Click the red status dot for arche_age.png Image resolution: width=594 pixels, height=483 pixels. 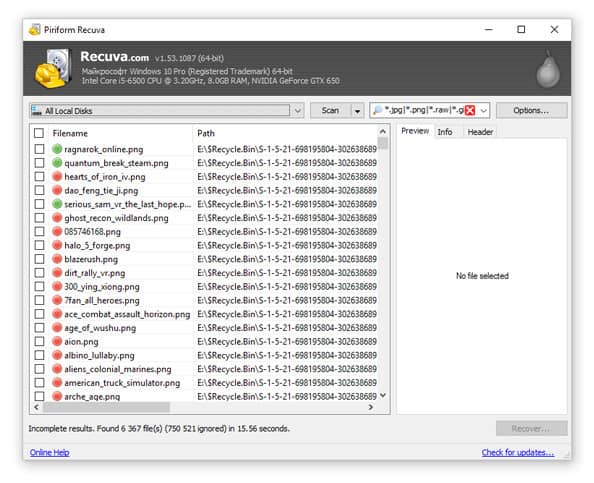coord(57,396)
